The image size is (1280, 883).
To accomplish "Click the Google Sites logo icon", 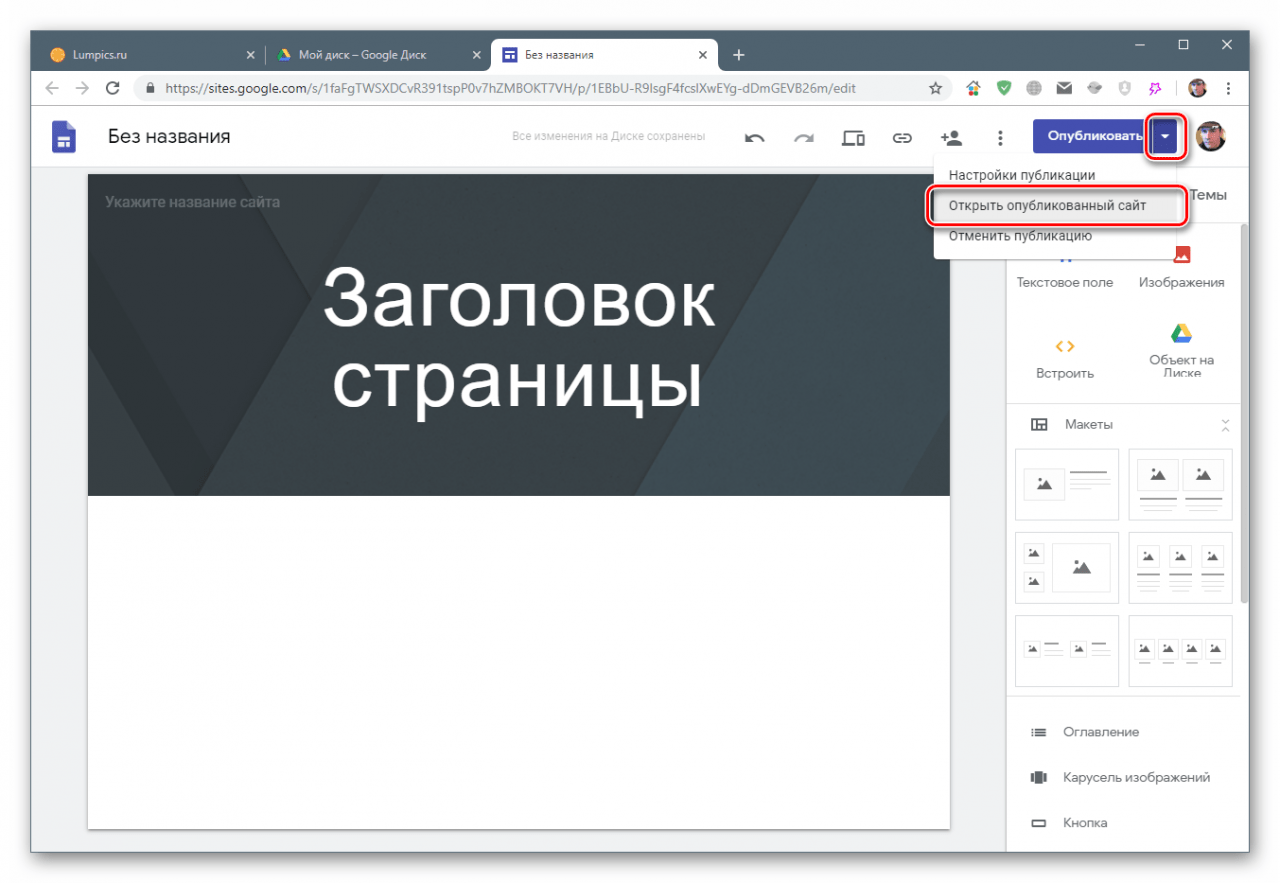I will coord(64,137).
